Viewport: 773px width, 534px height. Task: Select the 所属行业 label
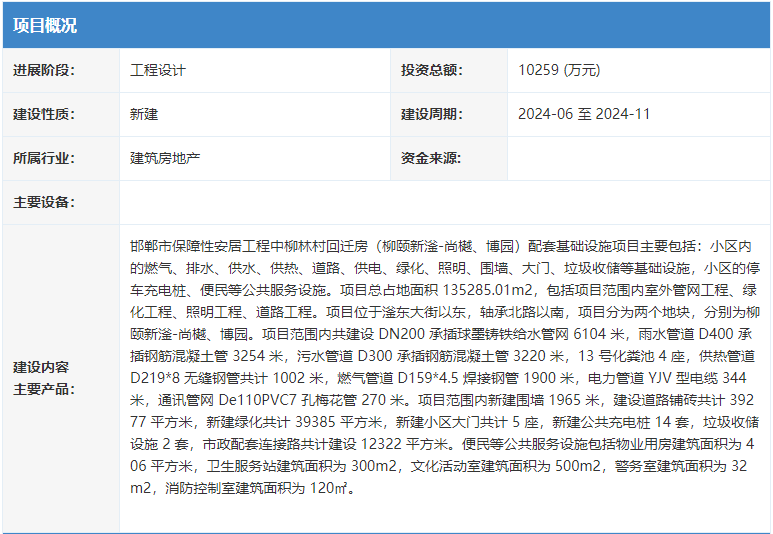(44, 158)
